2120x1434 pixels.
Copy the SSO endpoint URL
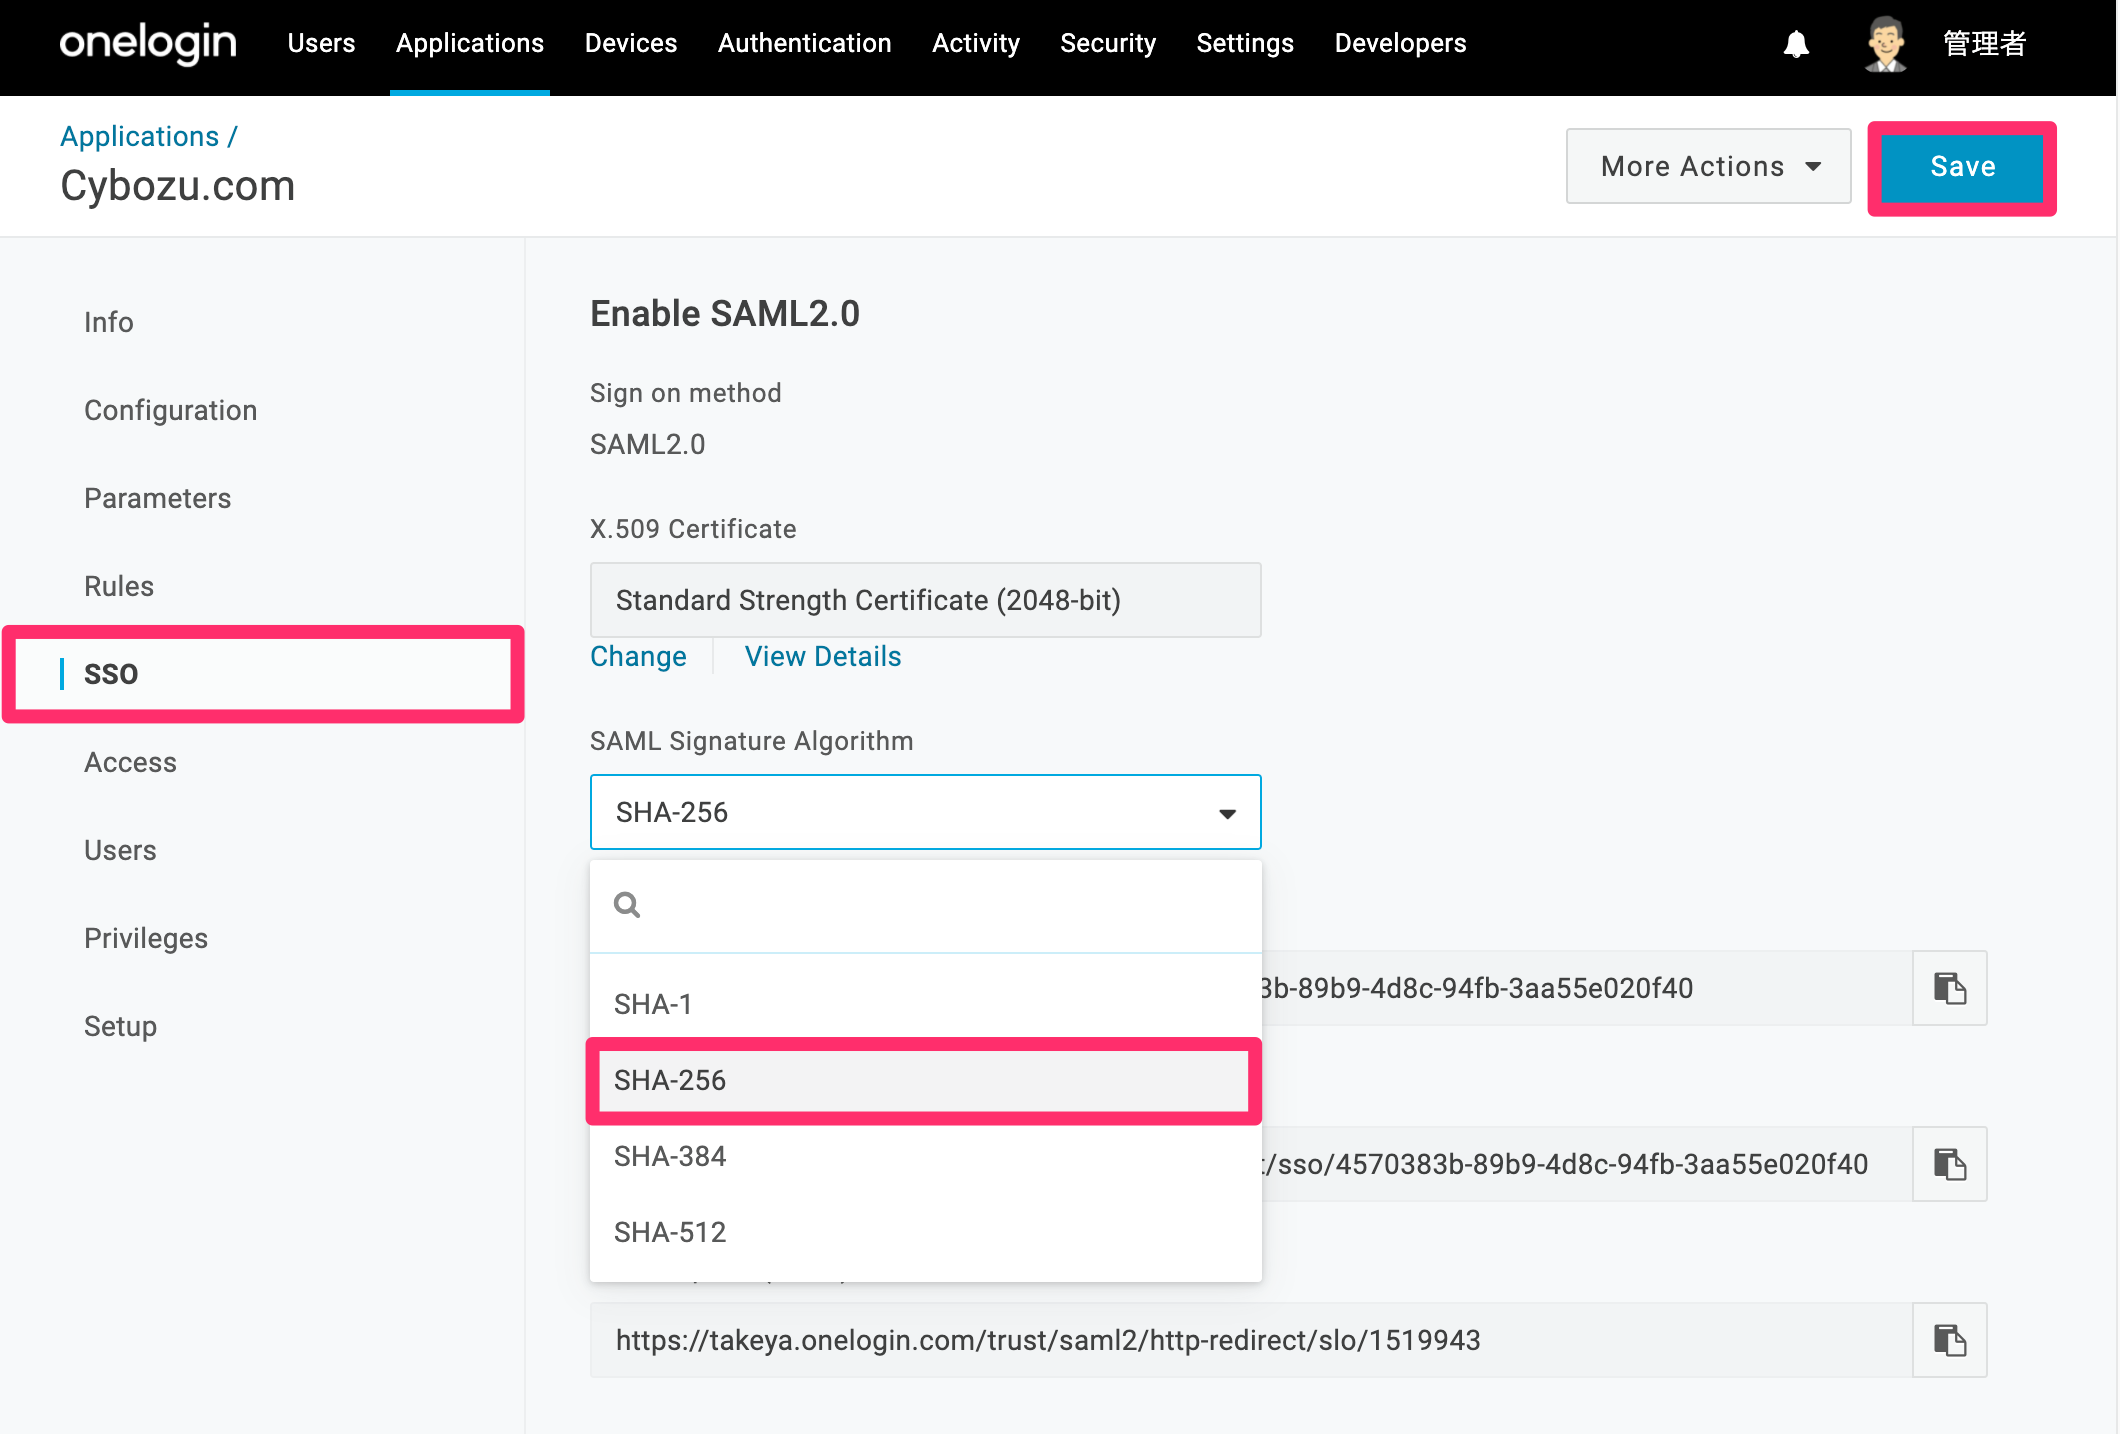(x=1949, y=1164)
